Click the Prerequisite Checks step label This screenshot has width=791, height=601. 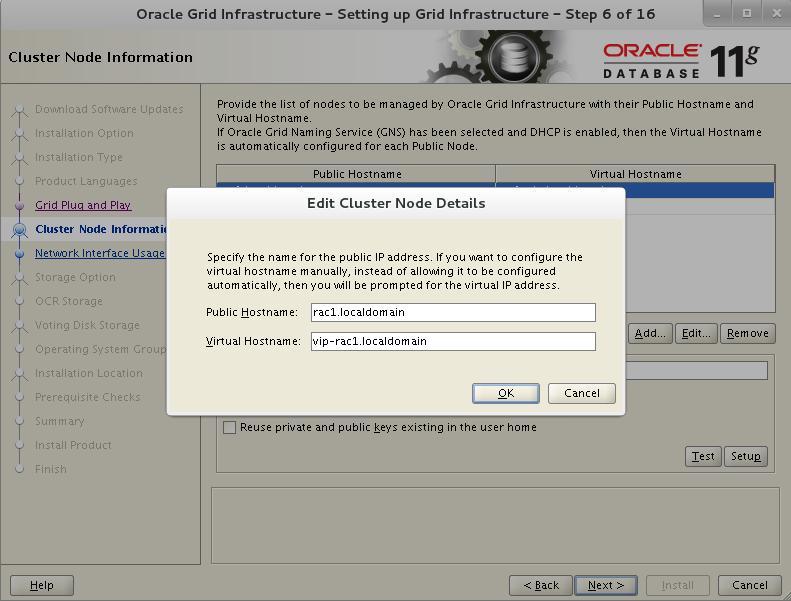point(87,397)
